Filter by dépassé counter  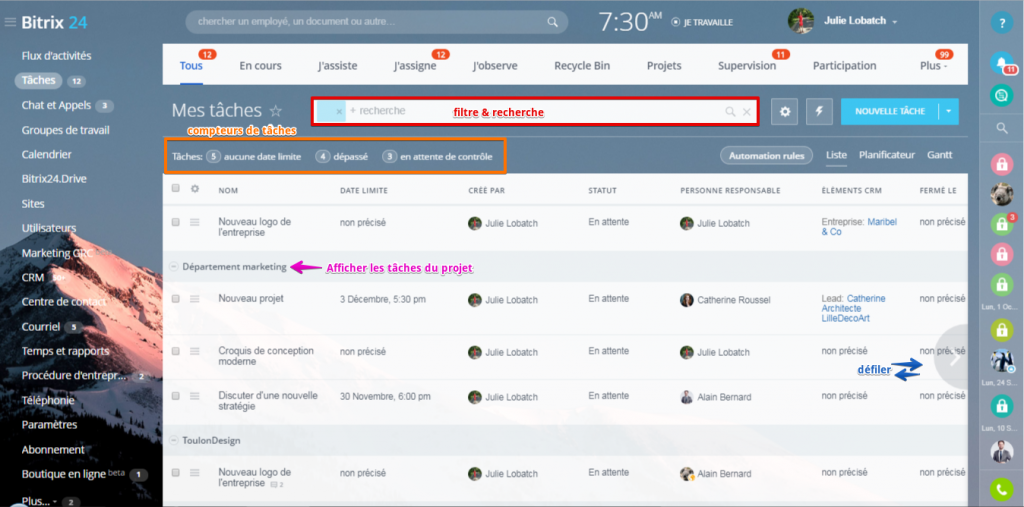pos(342,157)
